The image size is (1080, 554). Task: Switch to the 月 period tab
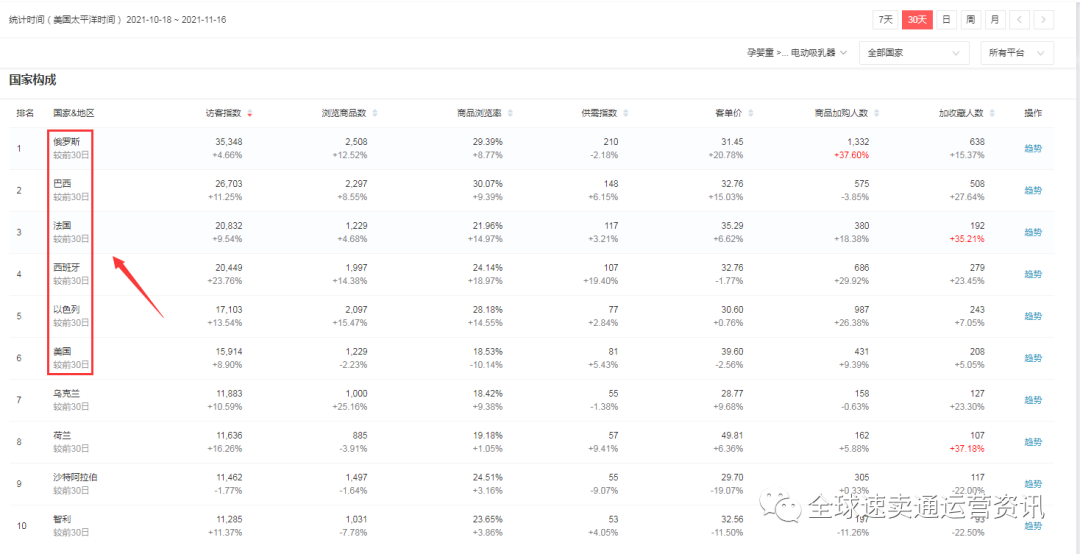click(994, 19)
